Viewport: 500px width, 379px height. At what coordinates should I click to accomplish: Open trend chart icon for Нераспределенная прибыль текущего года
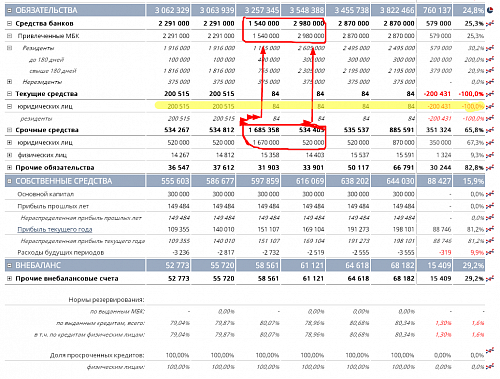click(490, 241)
